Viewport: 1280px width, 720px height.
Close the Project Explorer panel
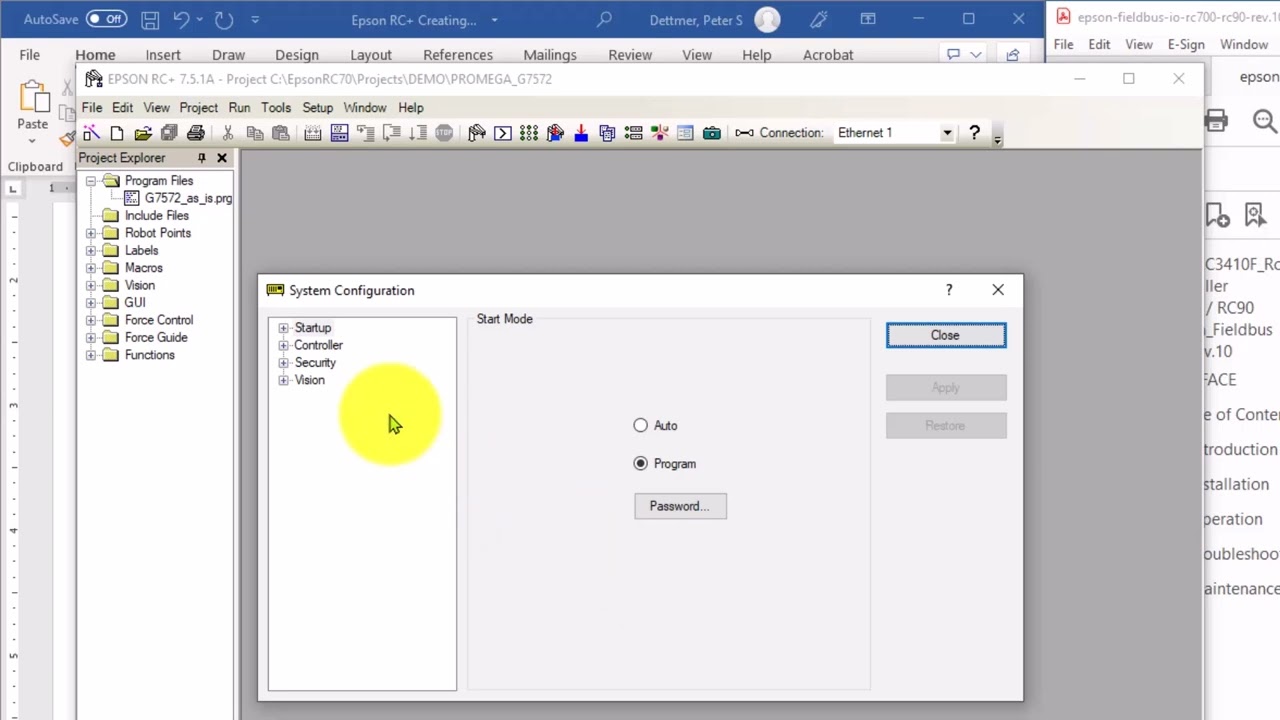[x=222, y=158]
